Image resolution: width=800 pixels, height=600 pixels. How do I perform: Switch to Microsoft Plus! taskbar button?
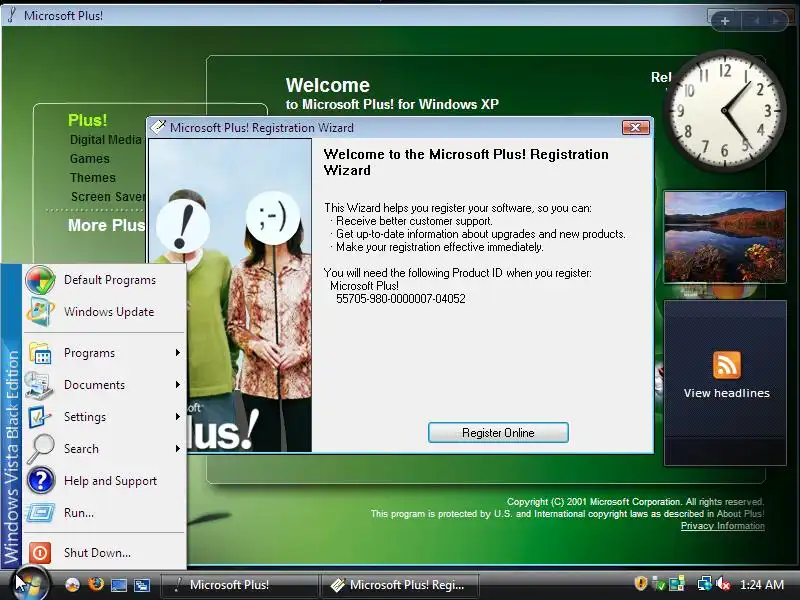click(239, 585)
